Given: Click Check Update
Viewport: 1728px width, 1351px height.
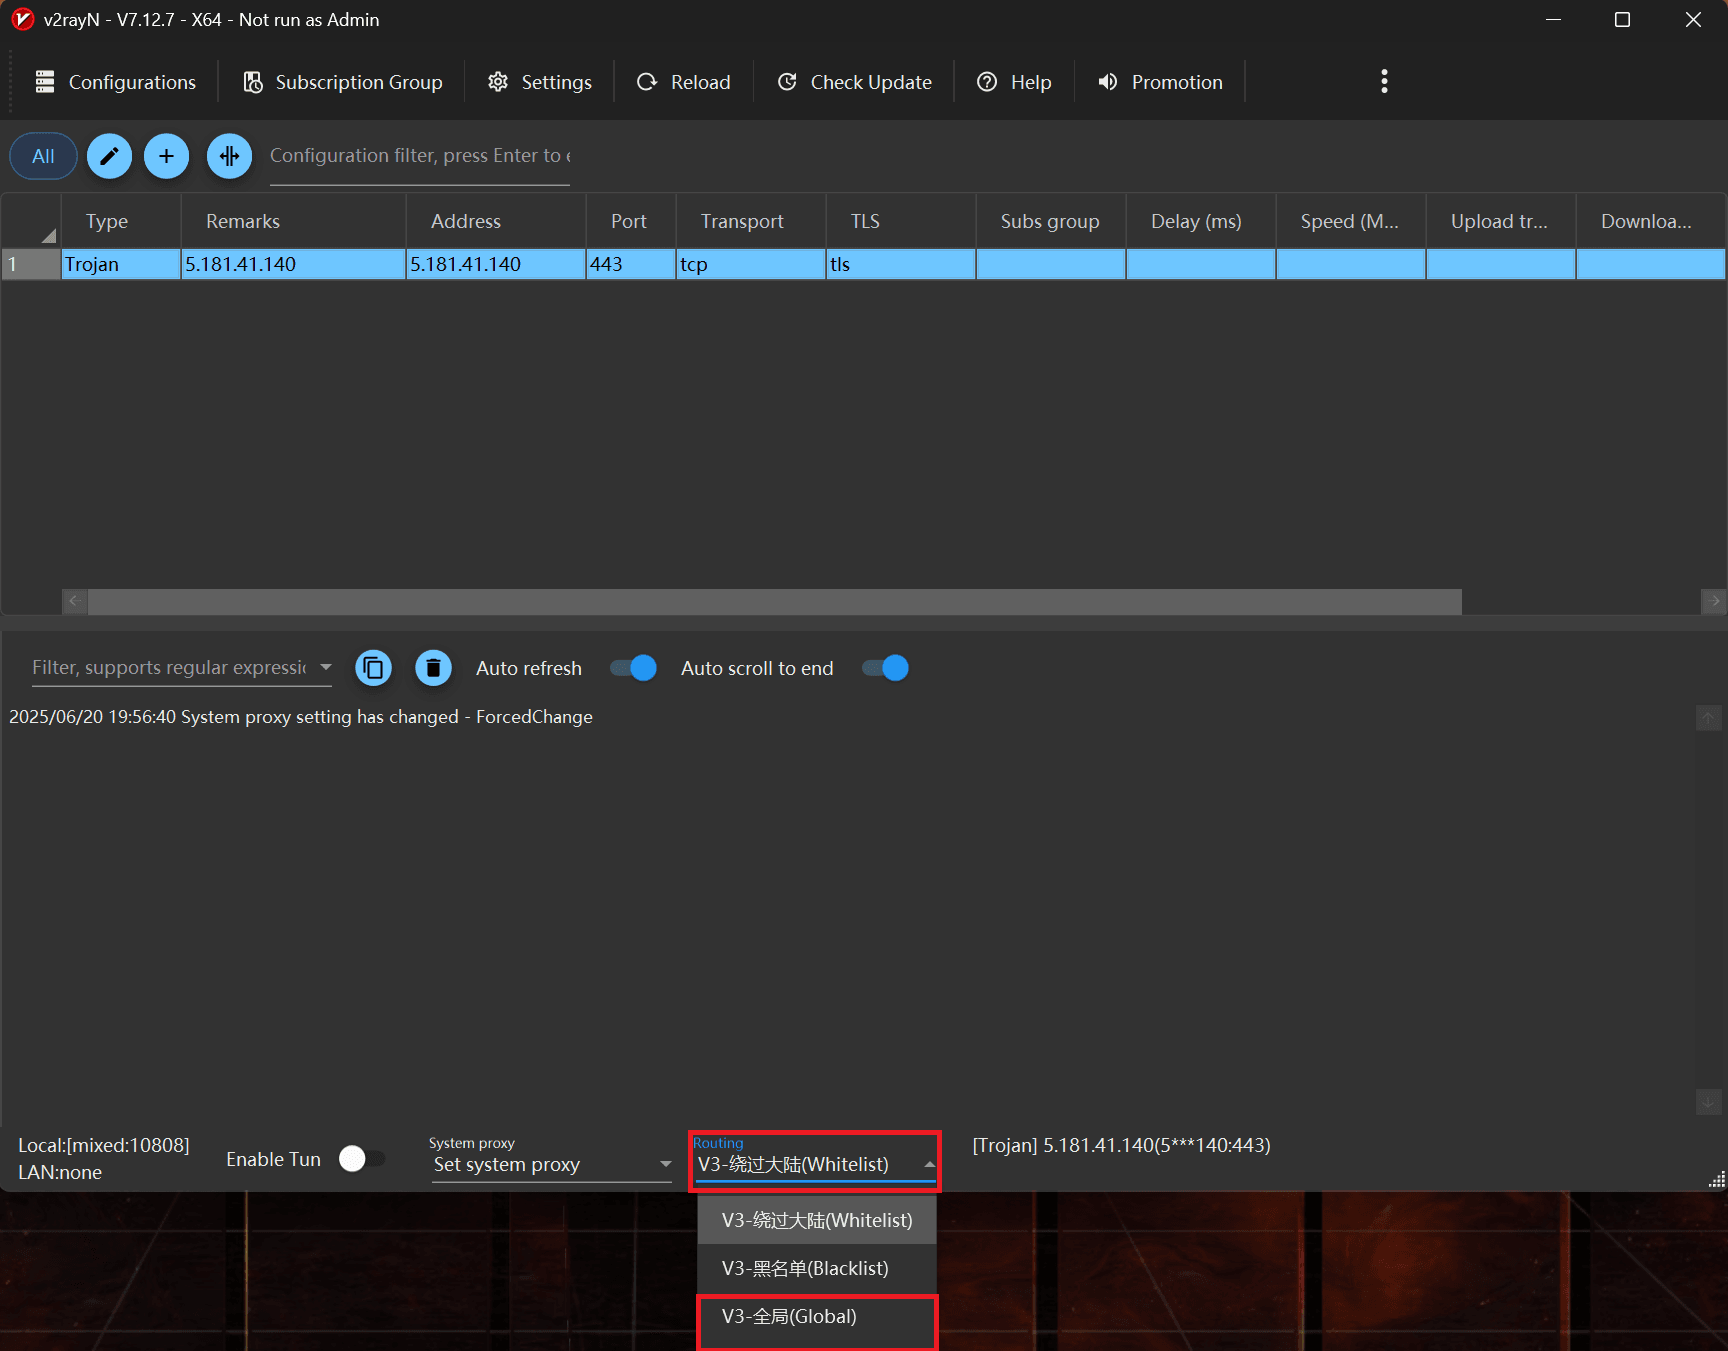Looking at the screenshot, I should (854, 82).
